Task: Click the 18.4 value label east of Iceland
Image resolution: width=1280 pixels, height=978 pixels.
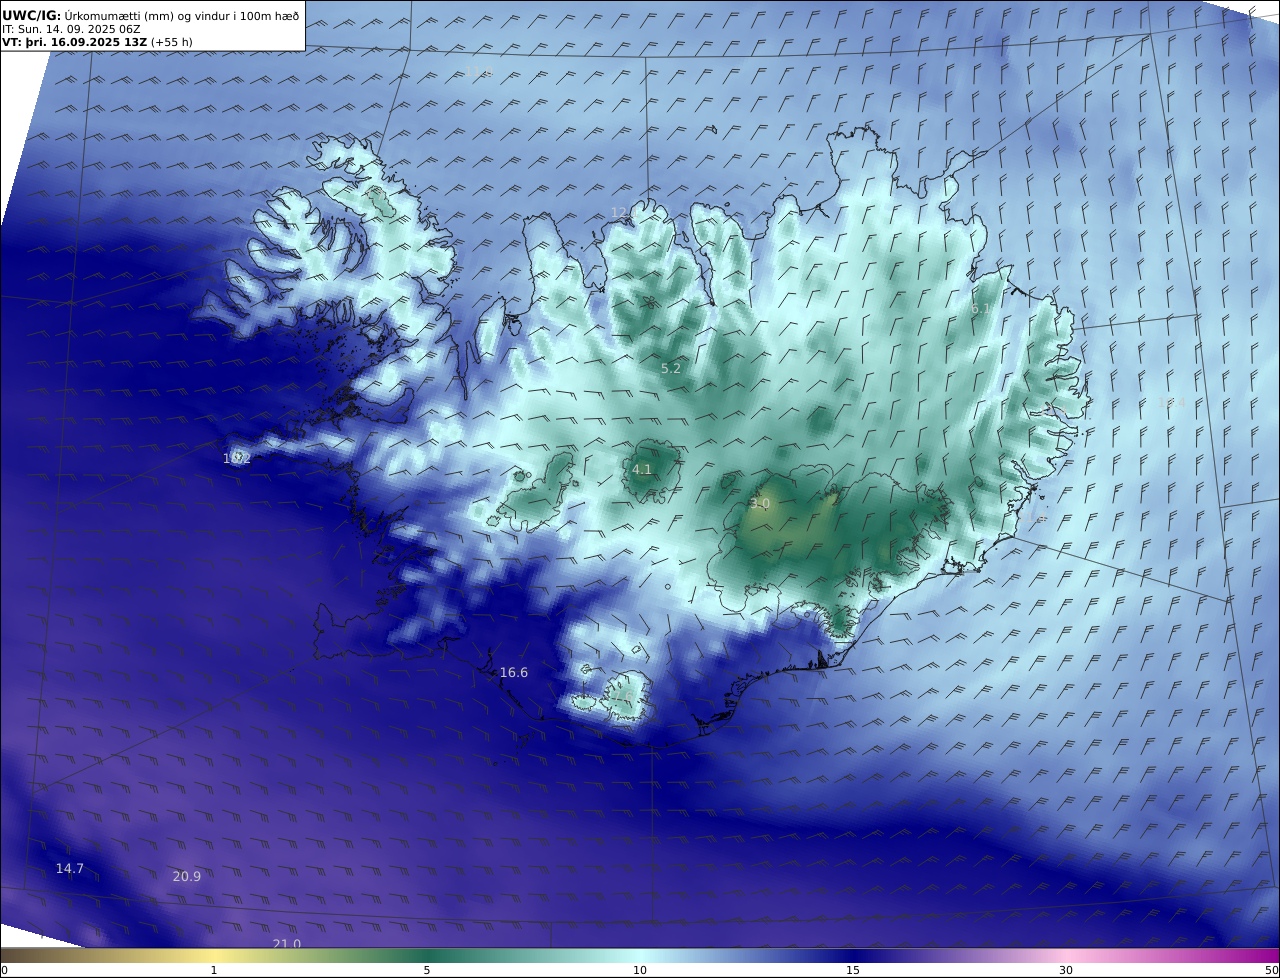Action: [1171, 403]
